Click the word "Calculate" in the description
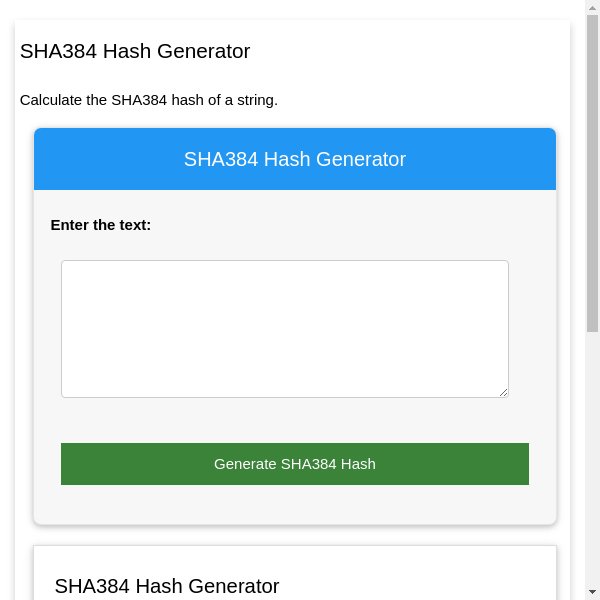This screenshot has width=600, height=600. point(52,100)
